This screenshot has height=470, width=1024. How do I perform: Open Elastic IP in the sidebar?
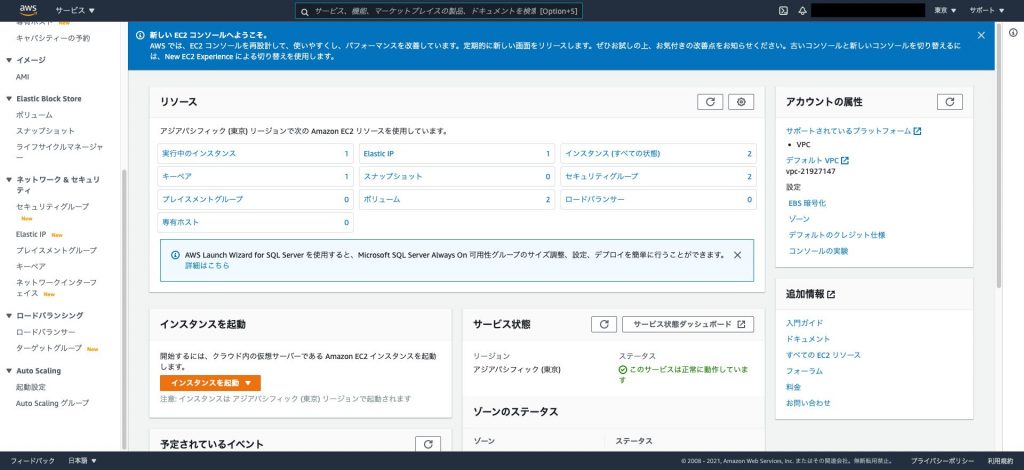coord(31,234)
